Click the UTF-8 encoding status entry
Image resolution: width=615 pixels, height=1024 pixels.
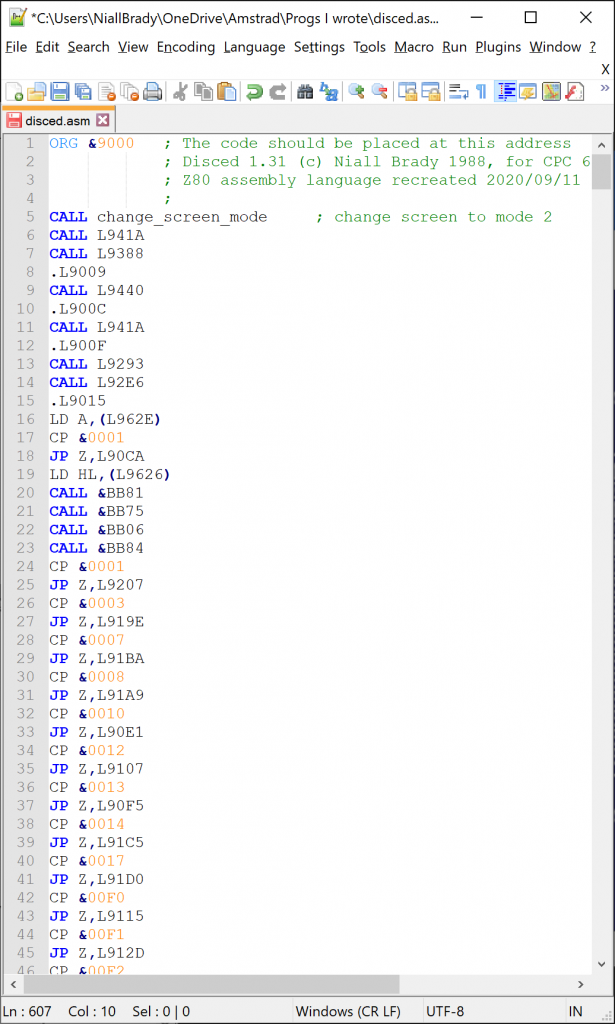[445, 1011]
